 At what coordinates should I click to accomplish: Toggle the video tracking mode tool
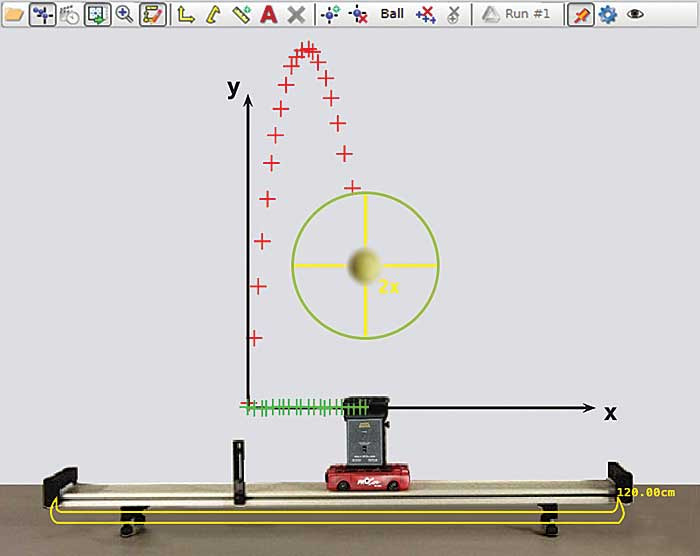[43, 14]
